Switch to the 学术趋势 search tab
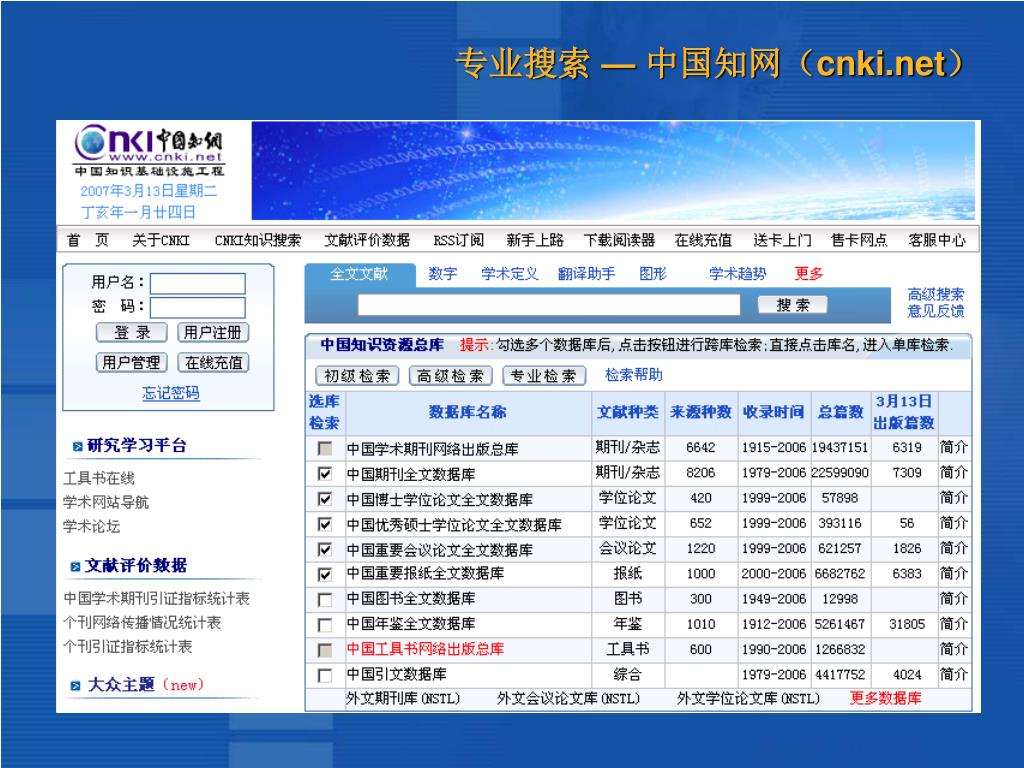Viewport: 1024px width, 768px height. (x=738, y=274)
